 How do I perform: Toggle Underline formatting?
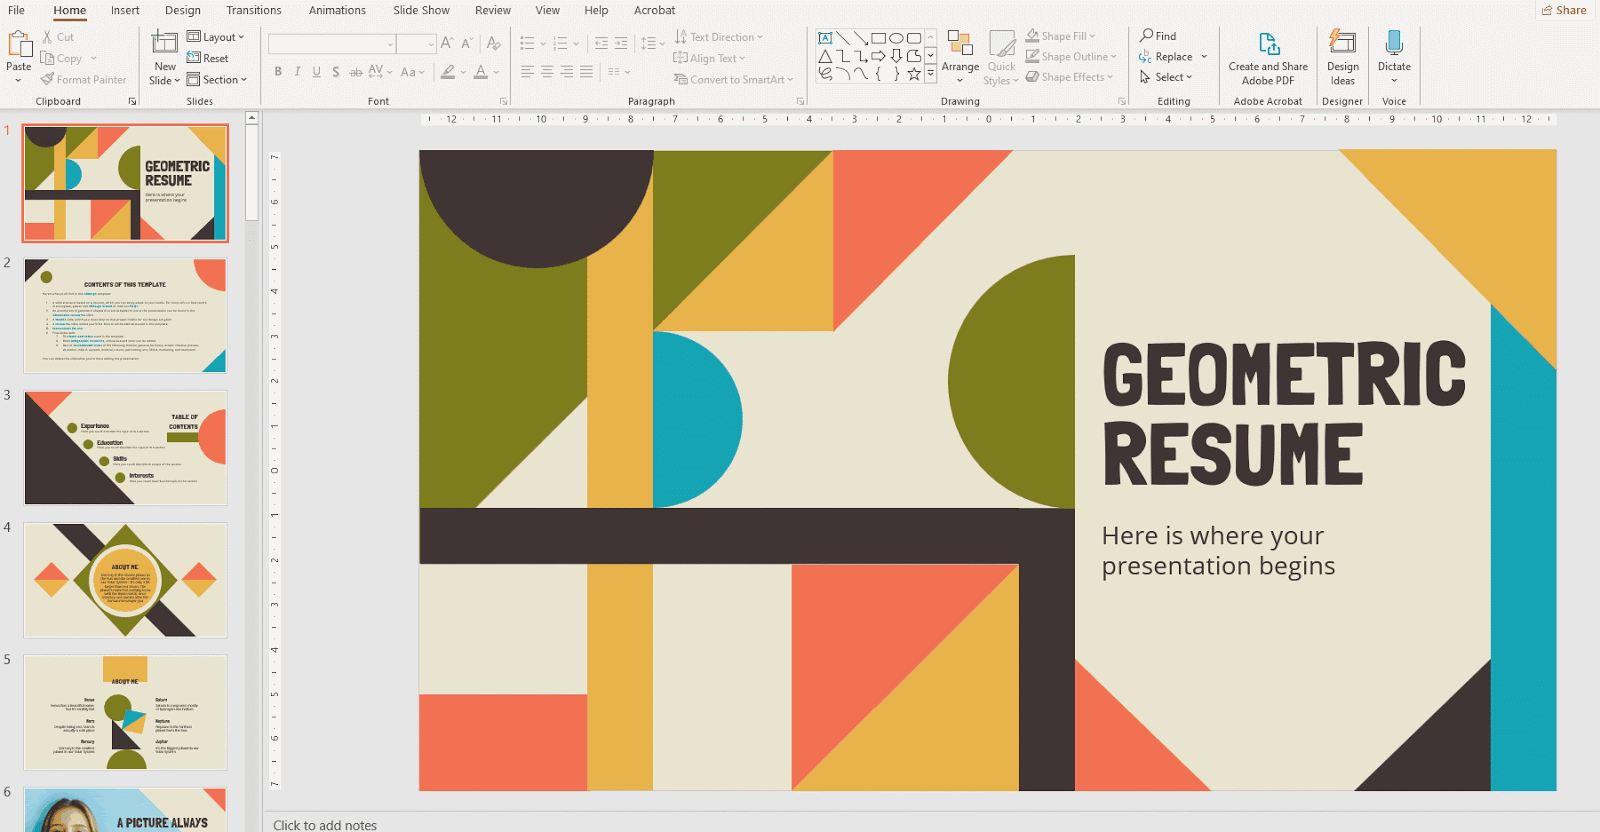pyautogui.click(x=316, y=72)
